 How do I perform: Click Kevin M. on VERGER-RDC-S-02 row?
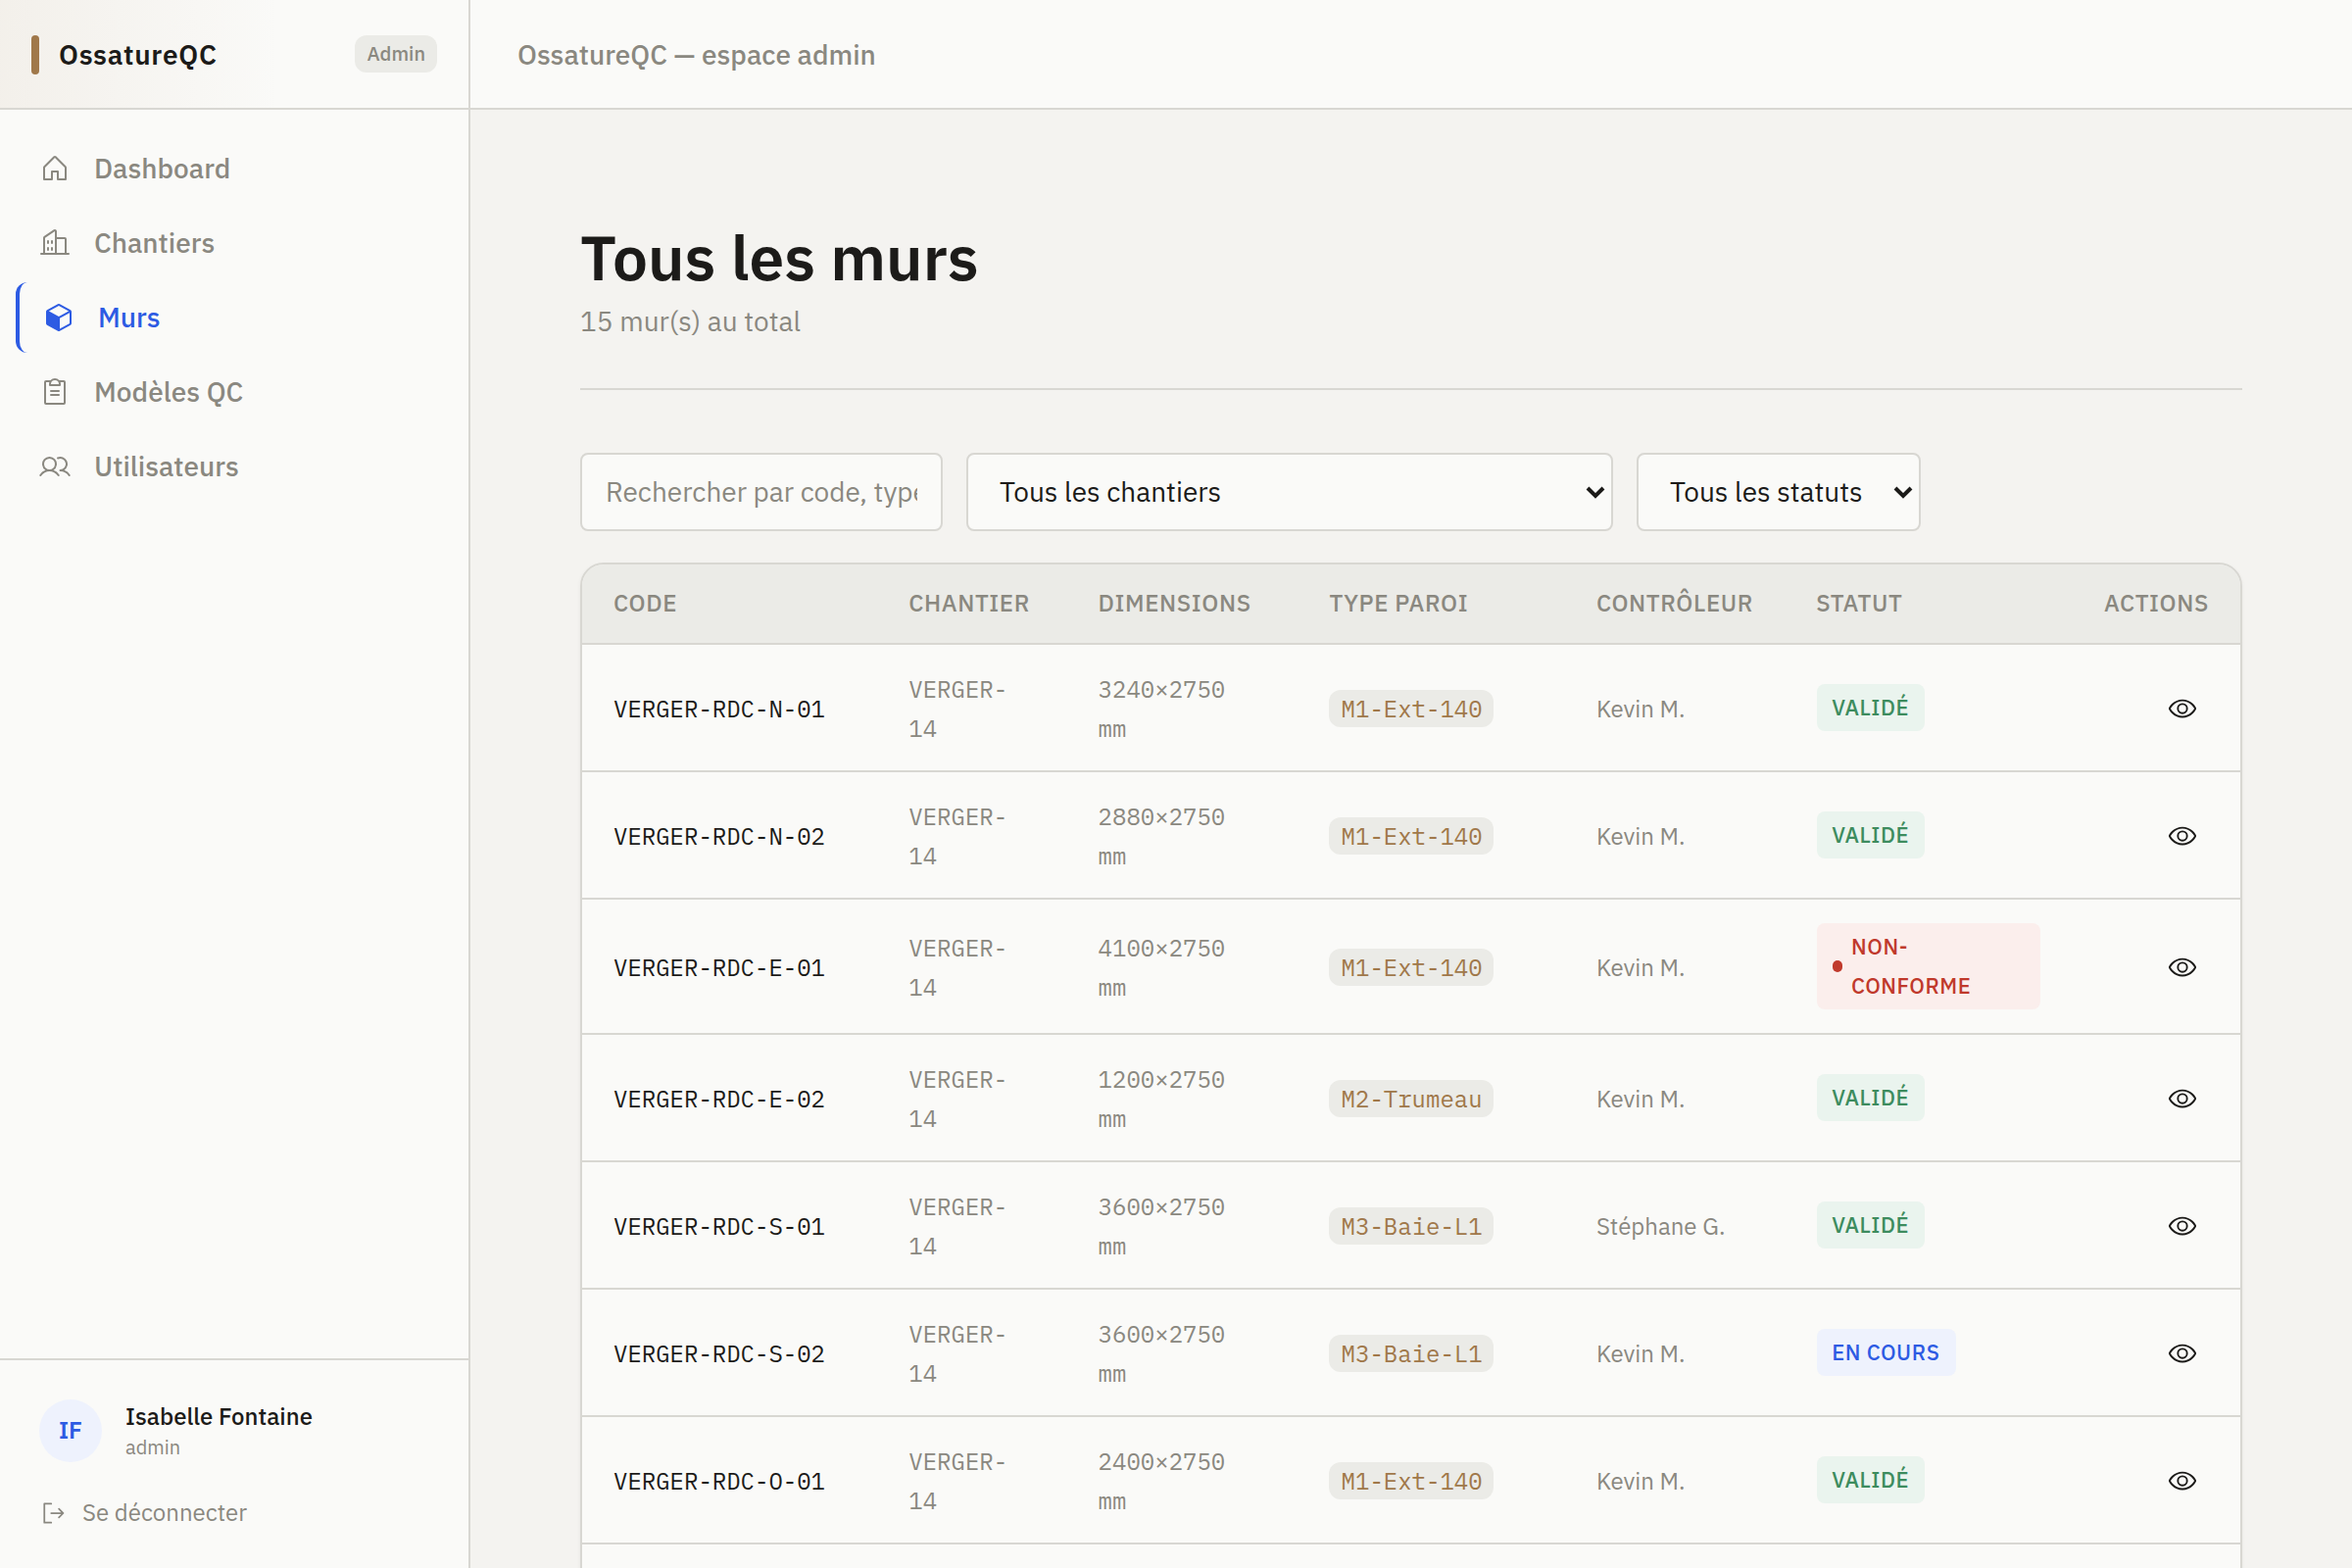1640,1354
